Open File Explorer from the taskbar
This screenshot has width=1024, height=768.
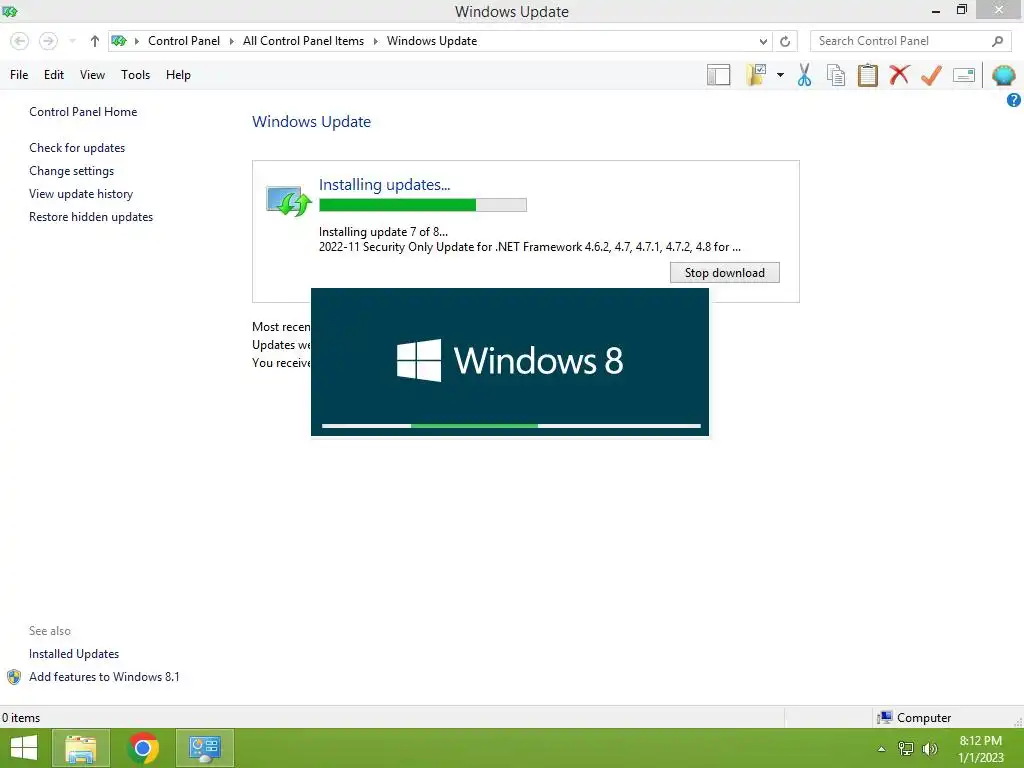(80, 748)
